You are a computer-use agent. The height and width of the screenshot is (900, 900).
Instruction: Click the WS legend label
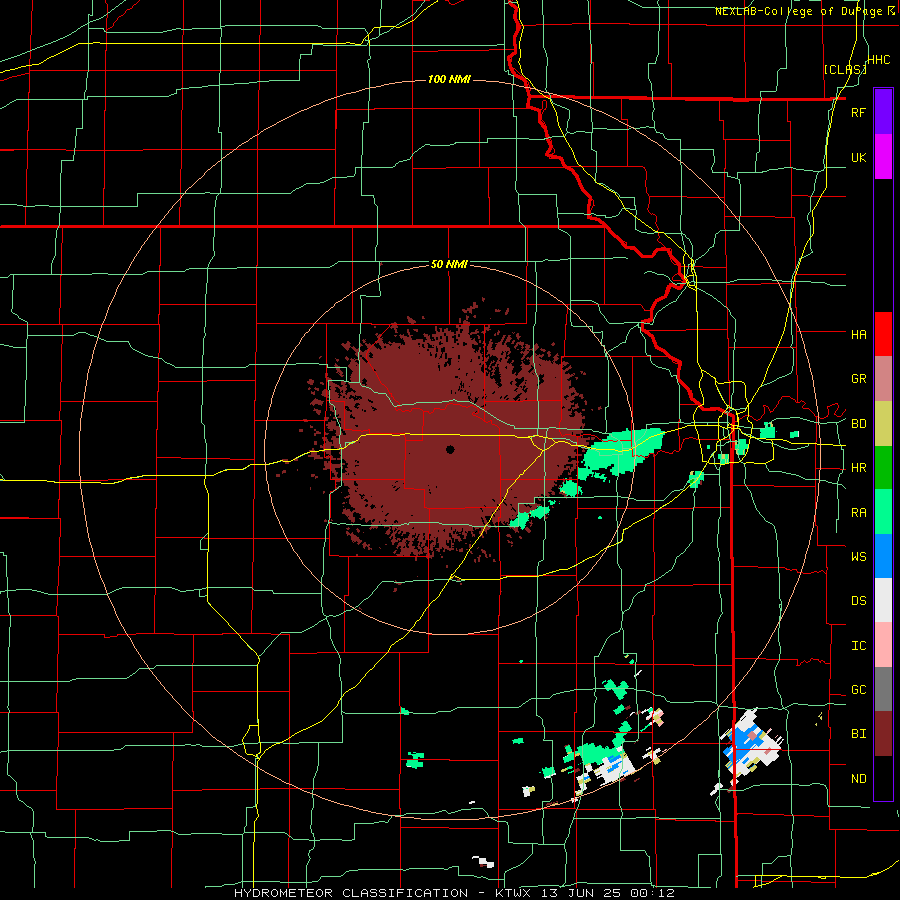point(858,556)
